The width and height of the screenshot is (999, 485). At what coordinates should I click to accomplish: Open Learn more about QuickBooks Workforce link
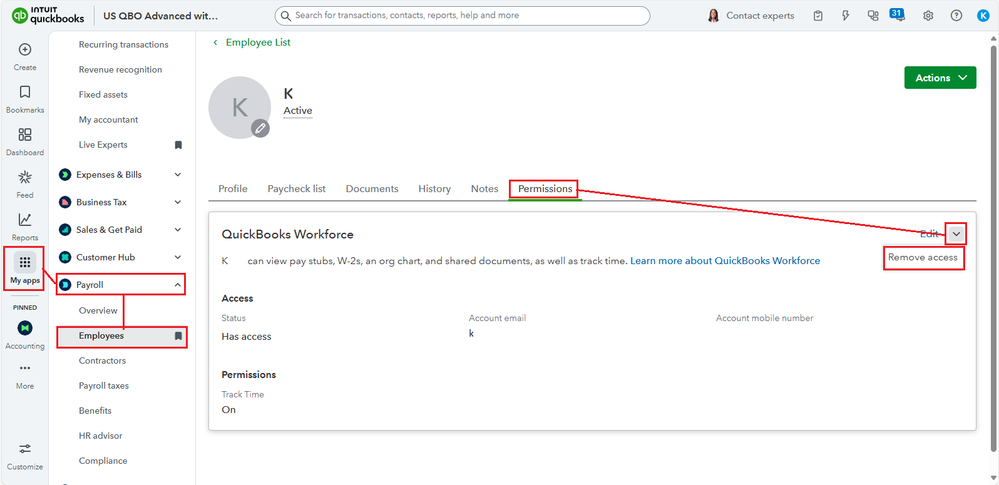point(725,261)
